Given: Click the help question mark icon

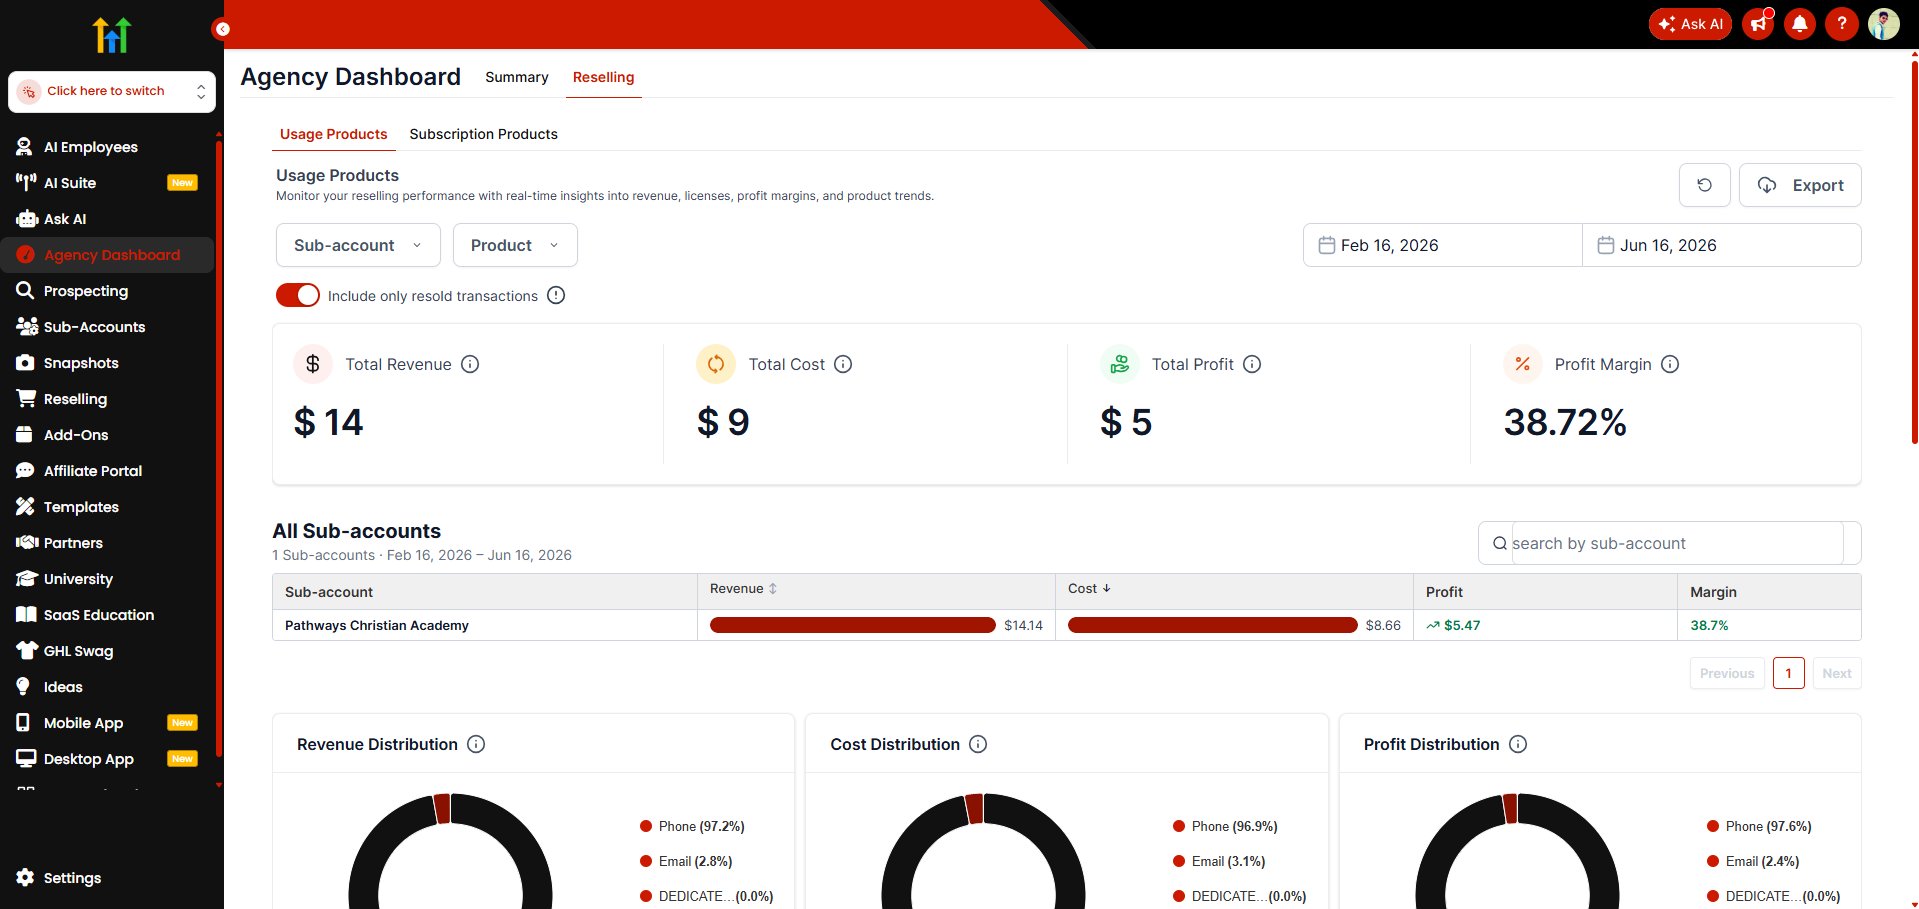Looking at the screenshot, I should pos(1841,23).
